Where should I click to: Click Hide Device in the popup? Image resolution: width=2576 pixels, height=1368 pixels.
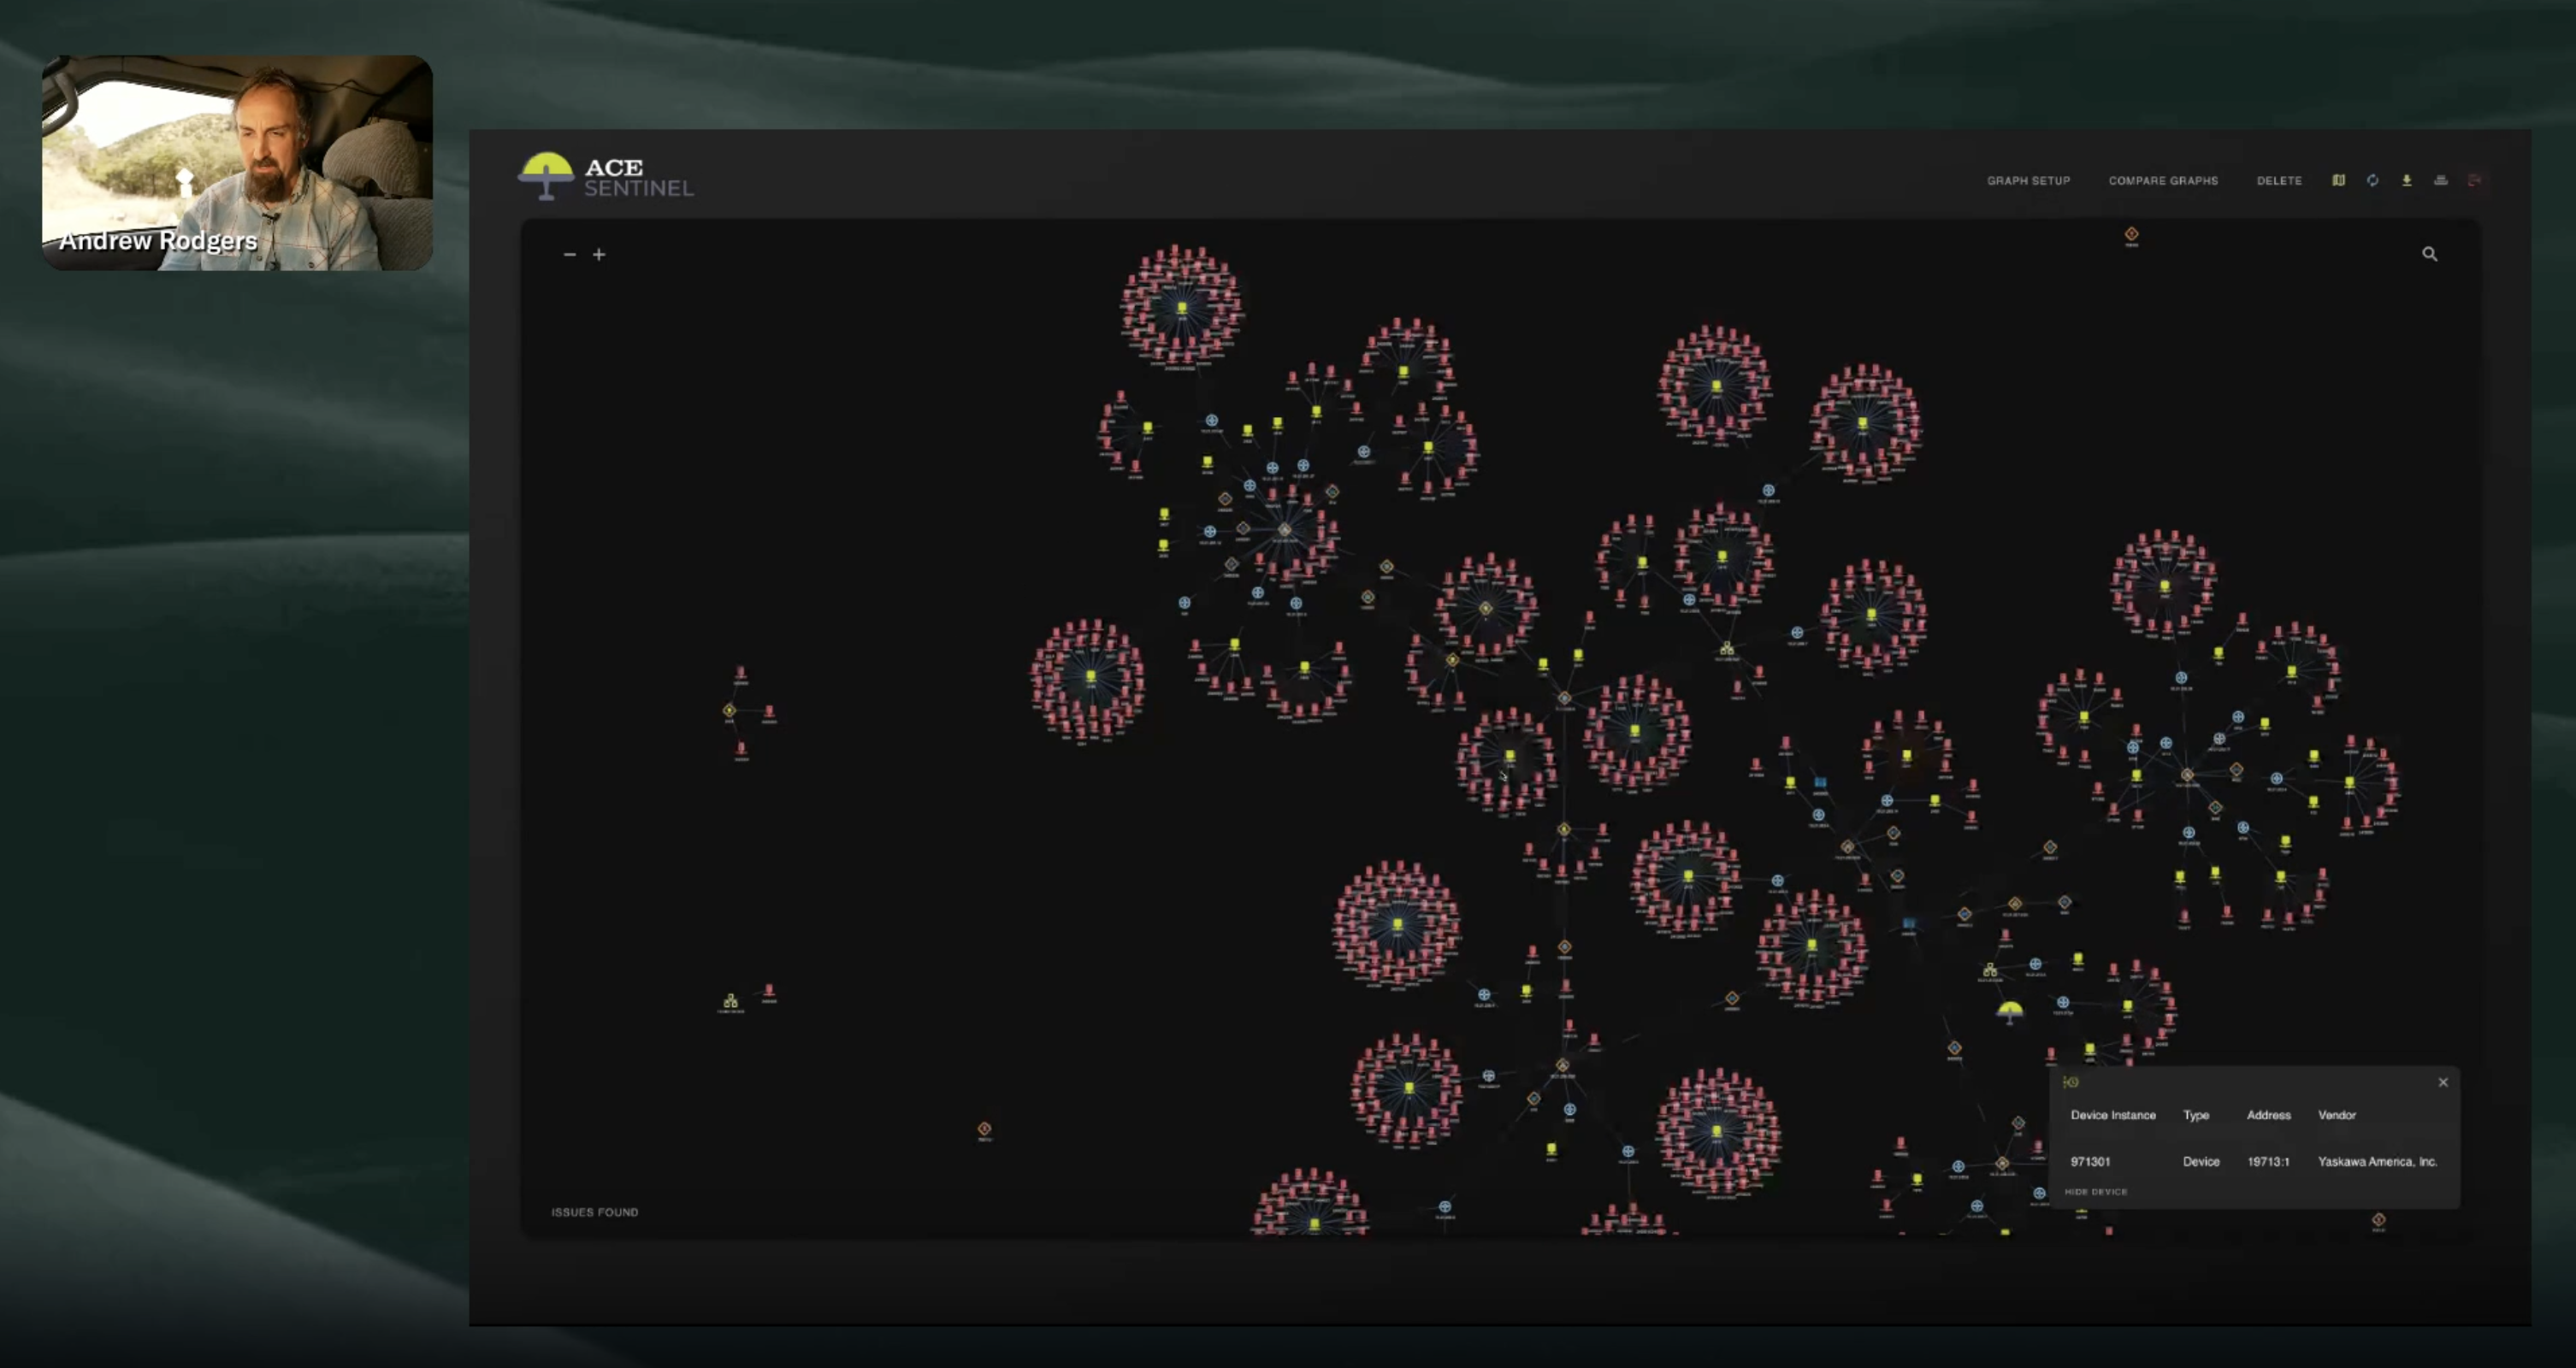2095,1192
